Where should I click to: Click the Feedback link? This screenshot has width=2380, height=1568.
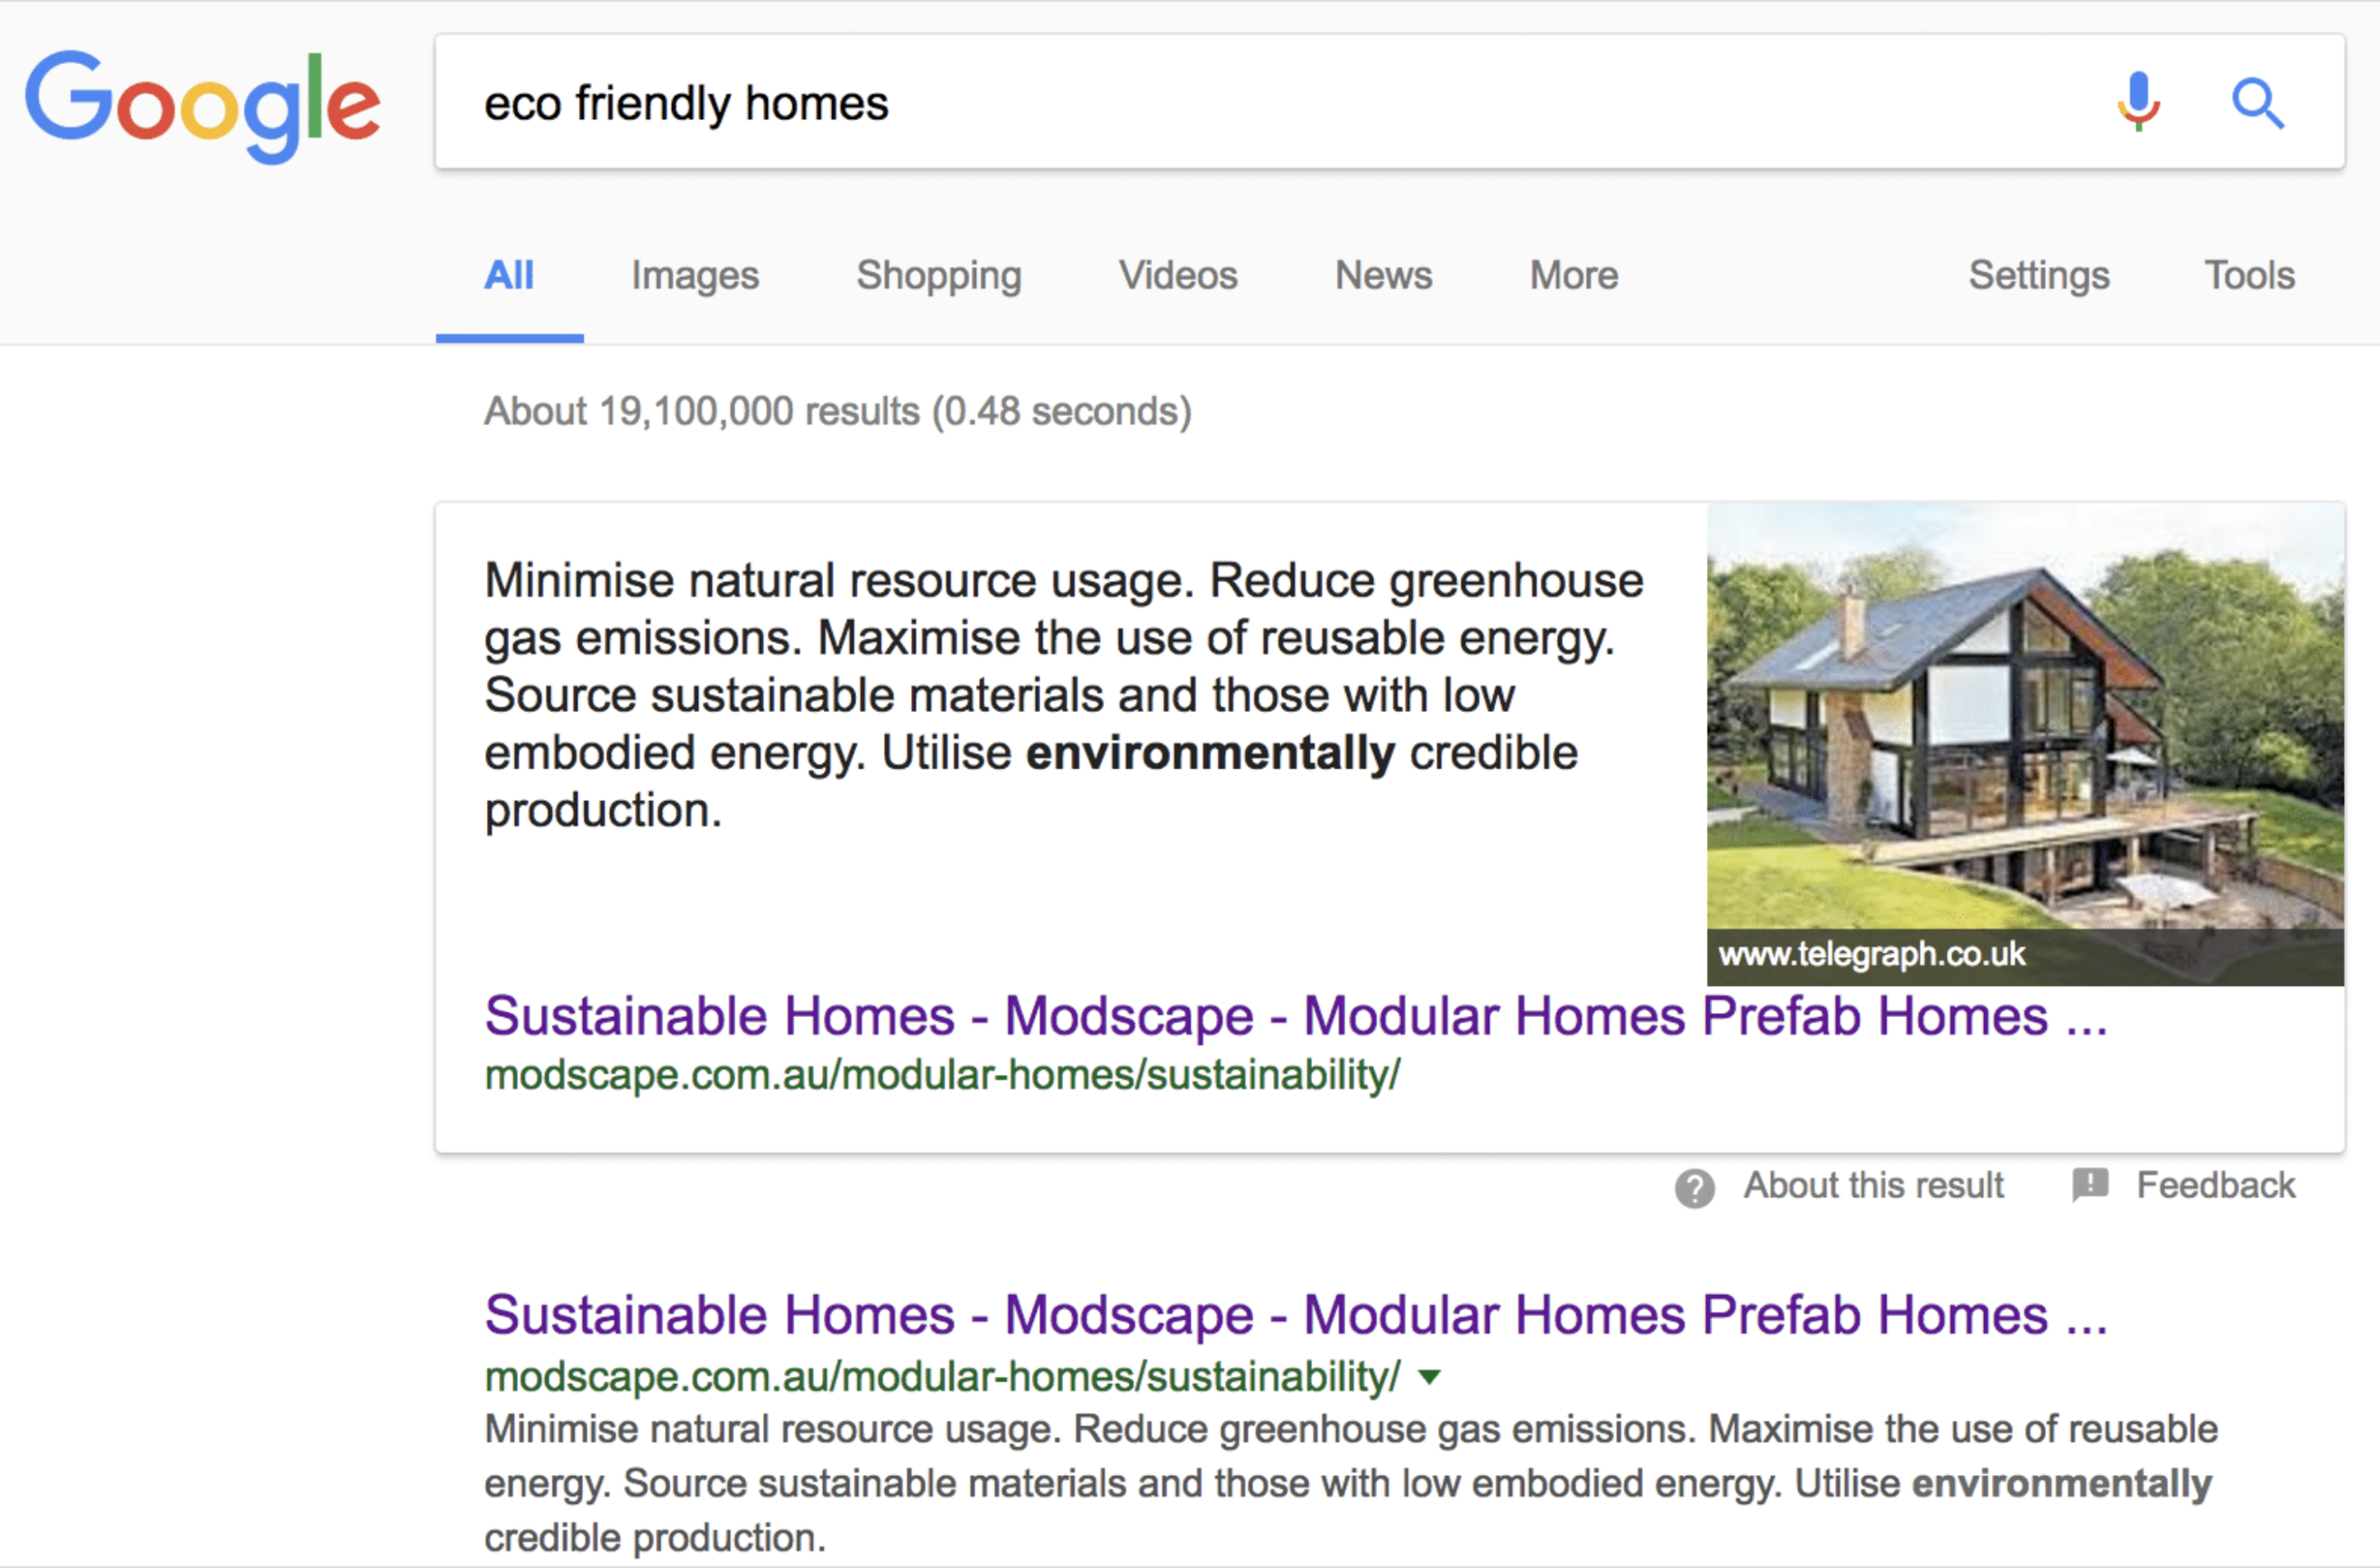tap(2216, 1185)
